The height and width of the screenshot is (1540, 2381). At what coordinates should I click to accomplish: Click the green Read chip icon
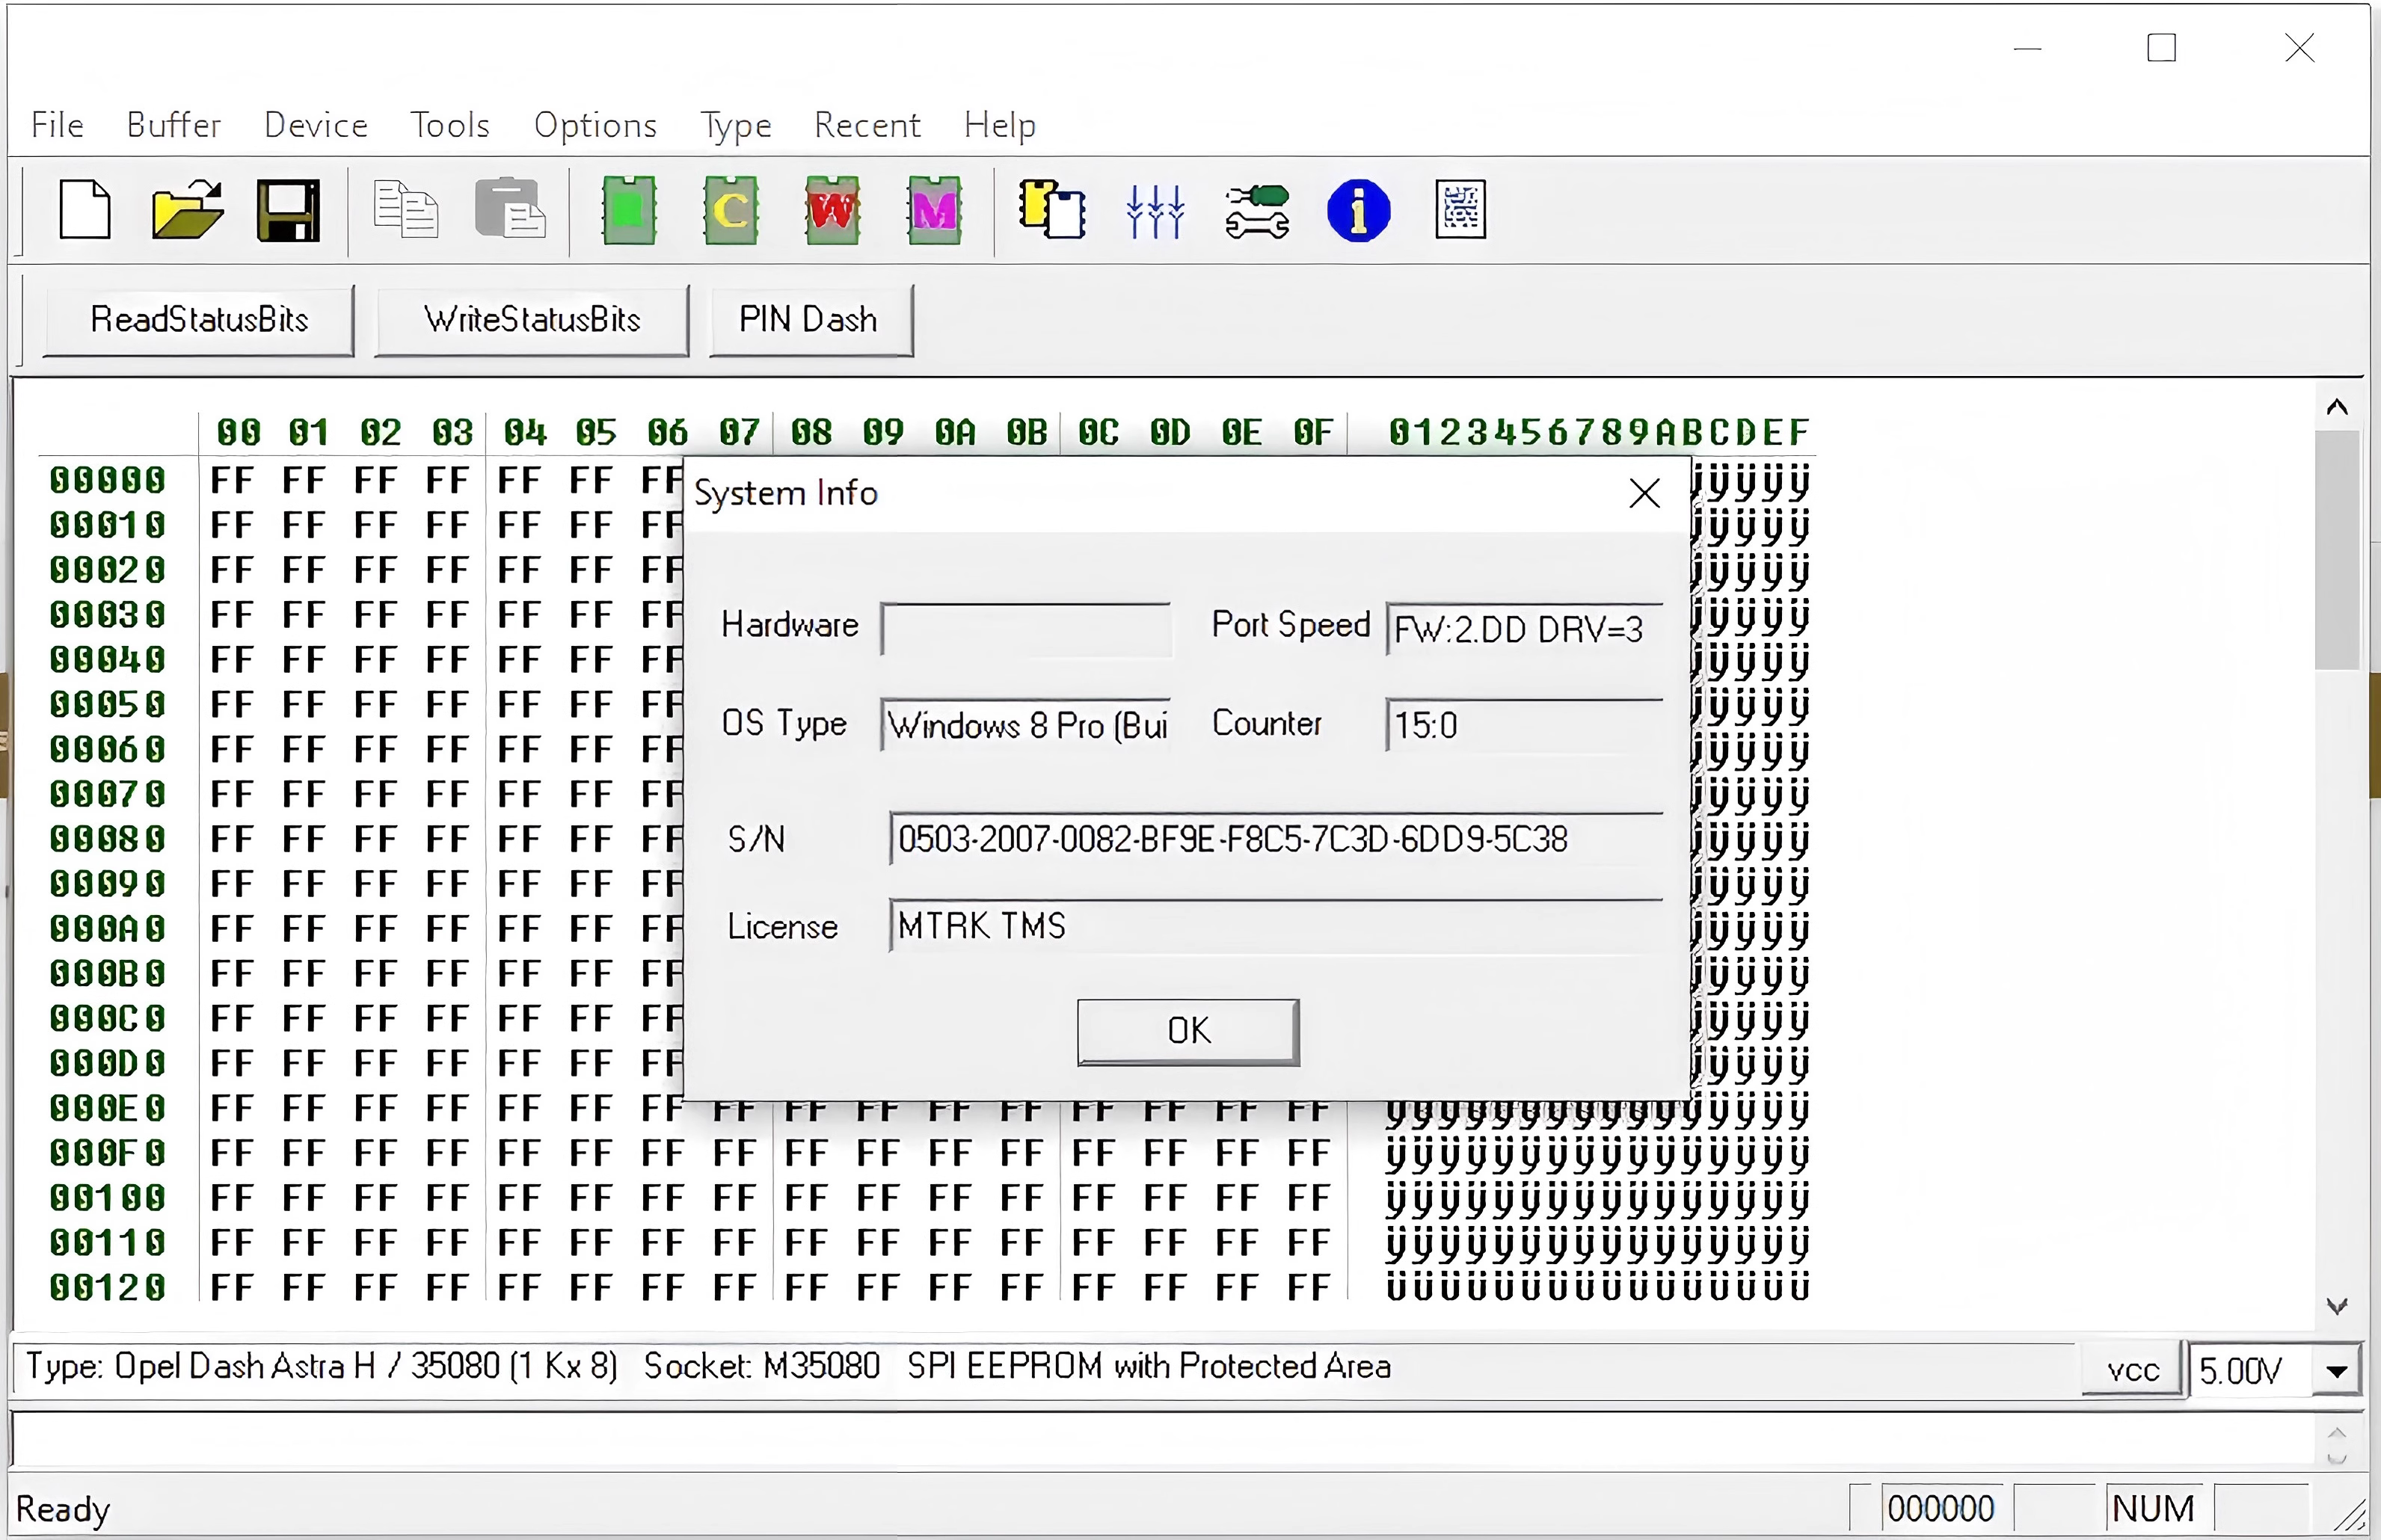pos(629,210)
